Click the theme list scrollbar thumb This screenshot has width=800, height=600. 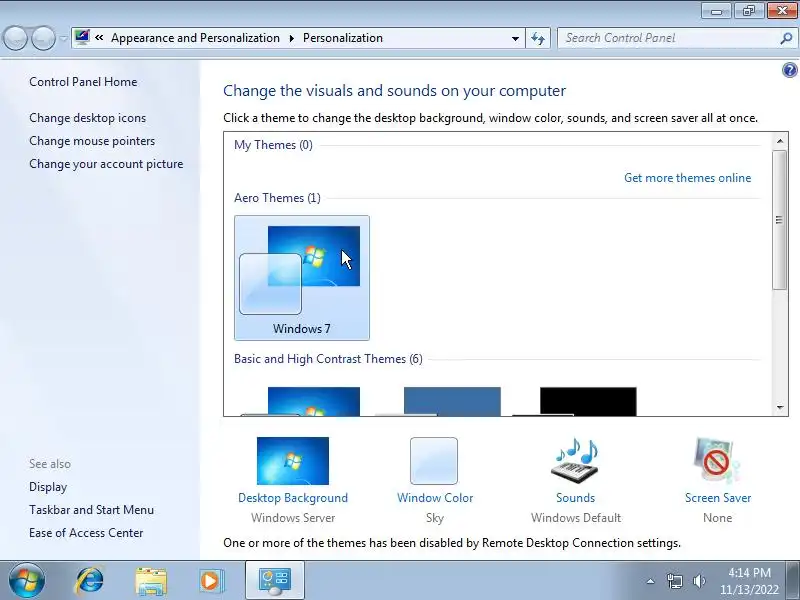pyautogui.click(x=779, y=220)
